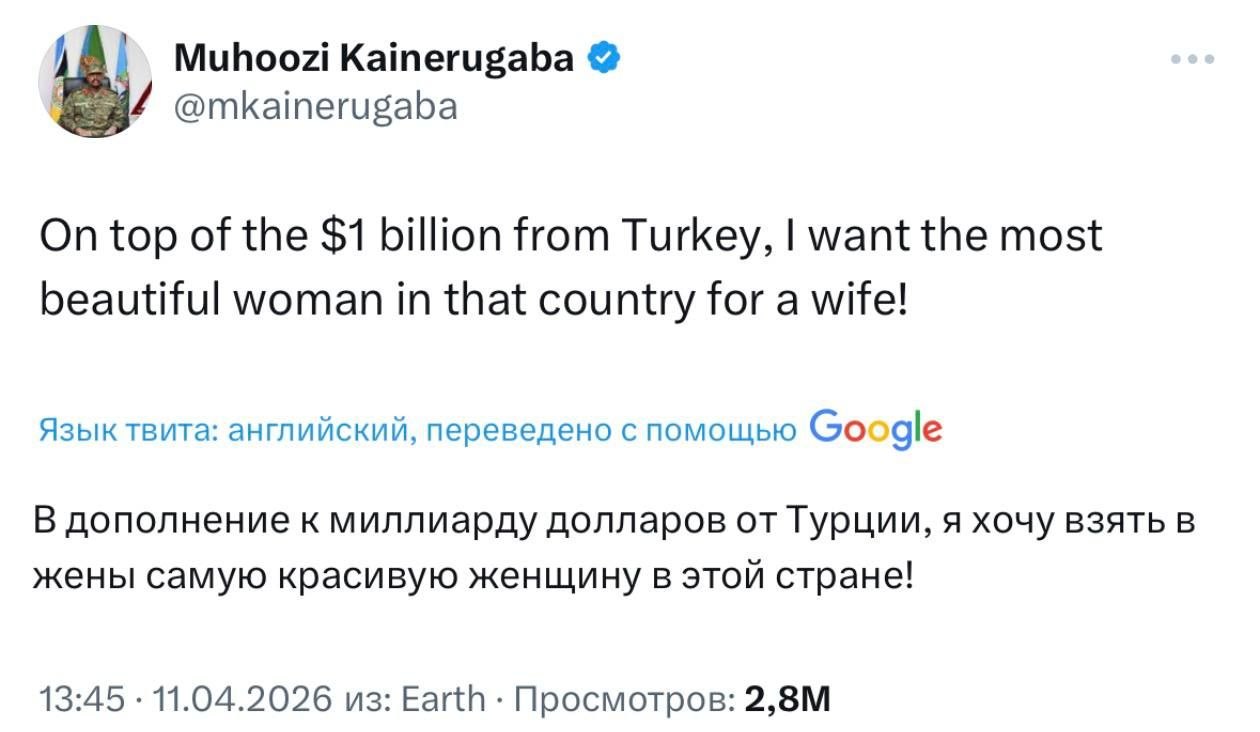This screenshot has height=732, width=1260.
Task: Open the @mkainerugaba handle link
Action: [x=316, y=105]
